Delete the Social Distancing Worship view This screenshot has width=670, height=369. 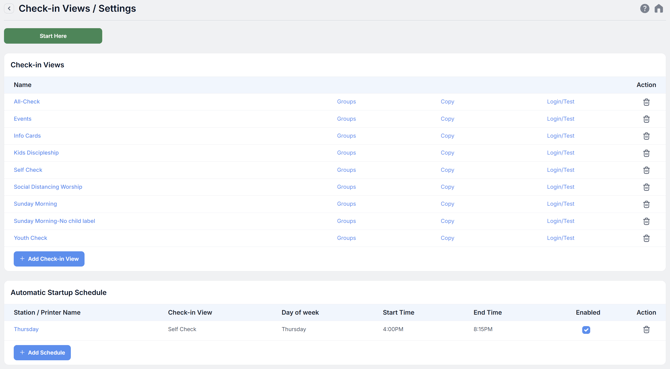click(646, 187)
